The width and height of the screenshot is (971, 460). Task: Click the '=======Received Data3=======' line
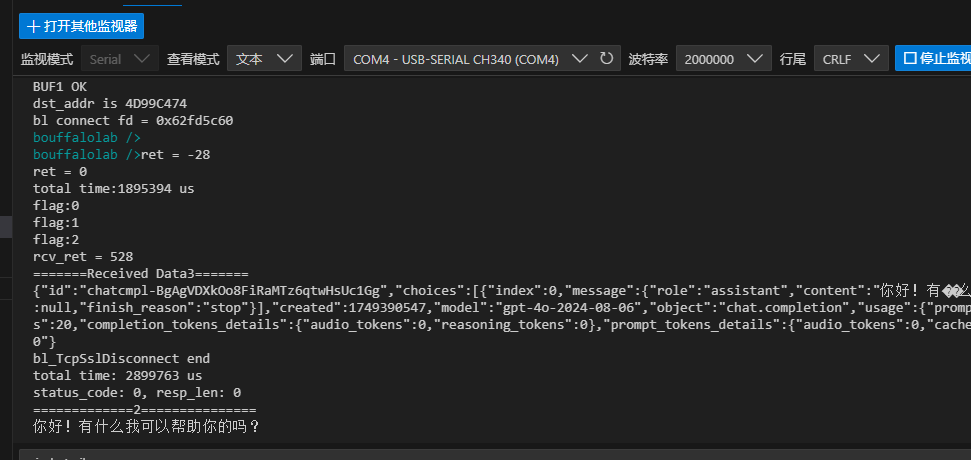(x=141, y=274)
